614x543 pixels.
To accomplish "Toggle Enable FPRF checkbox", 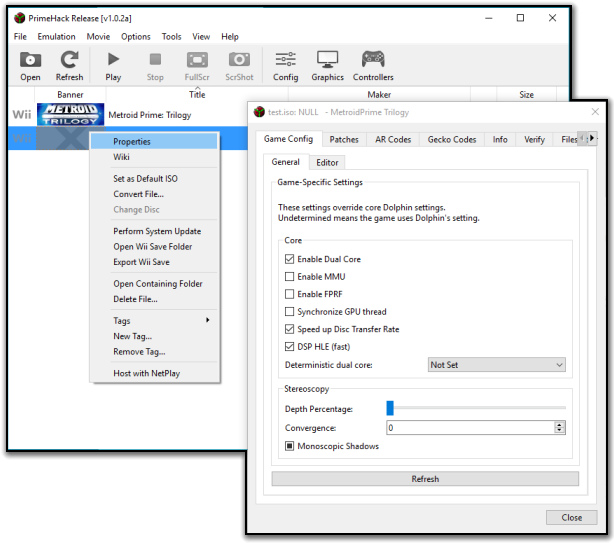I will click(x=289, y=294).
